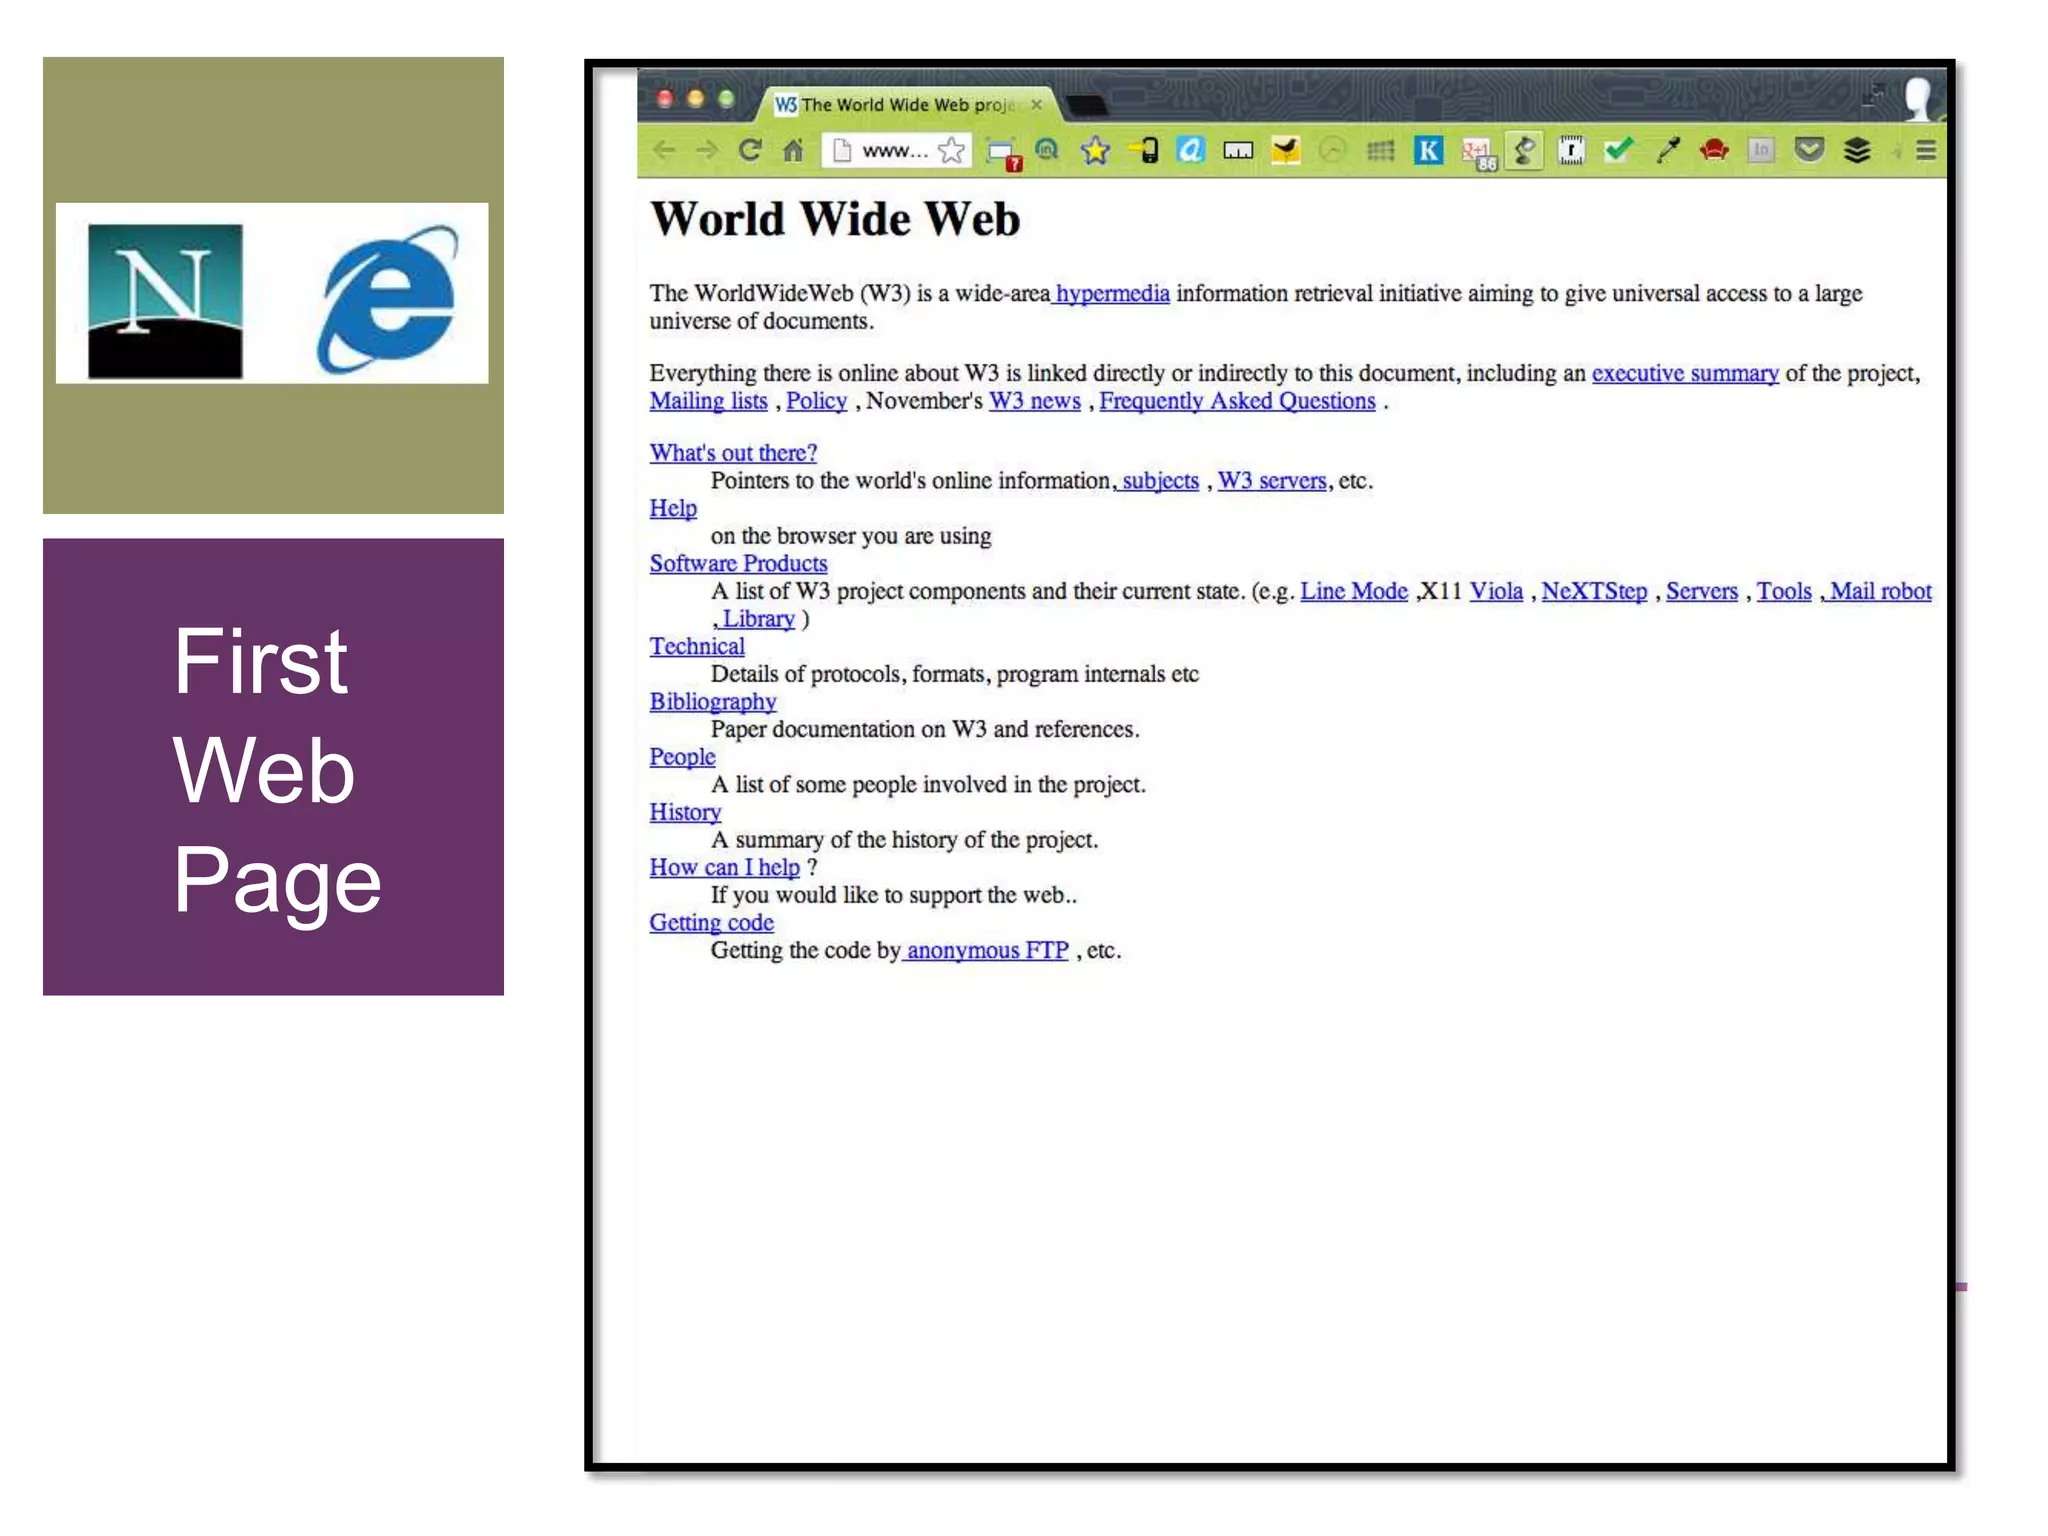The image size is (2048, 1536).
Task: Close The World Wide Web project tab
Action: 1037,105
